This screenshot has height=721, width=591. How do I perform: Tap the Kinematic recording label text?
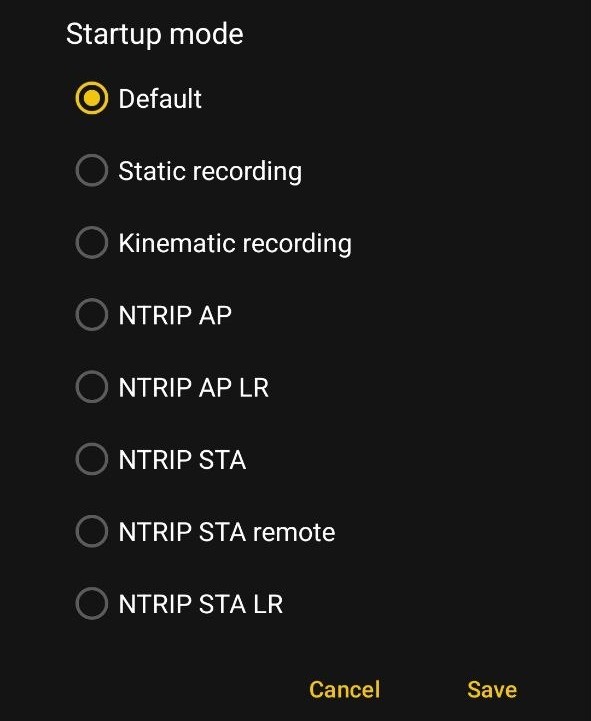pyautogui.click(x=235, y=243)
